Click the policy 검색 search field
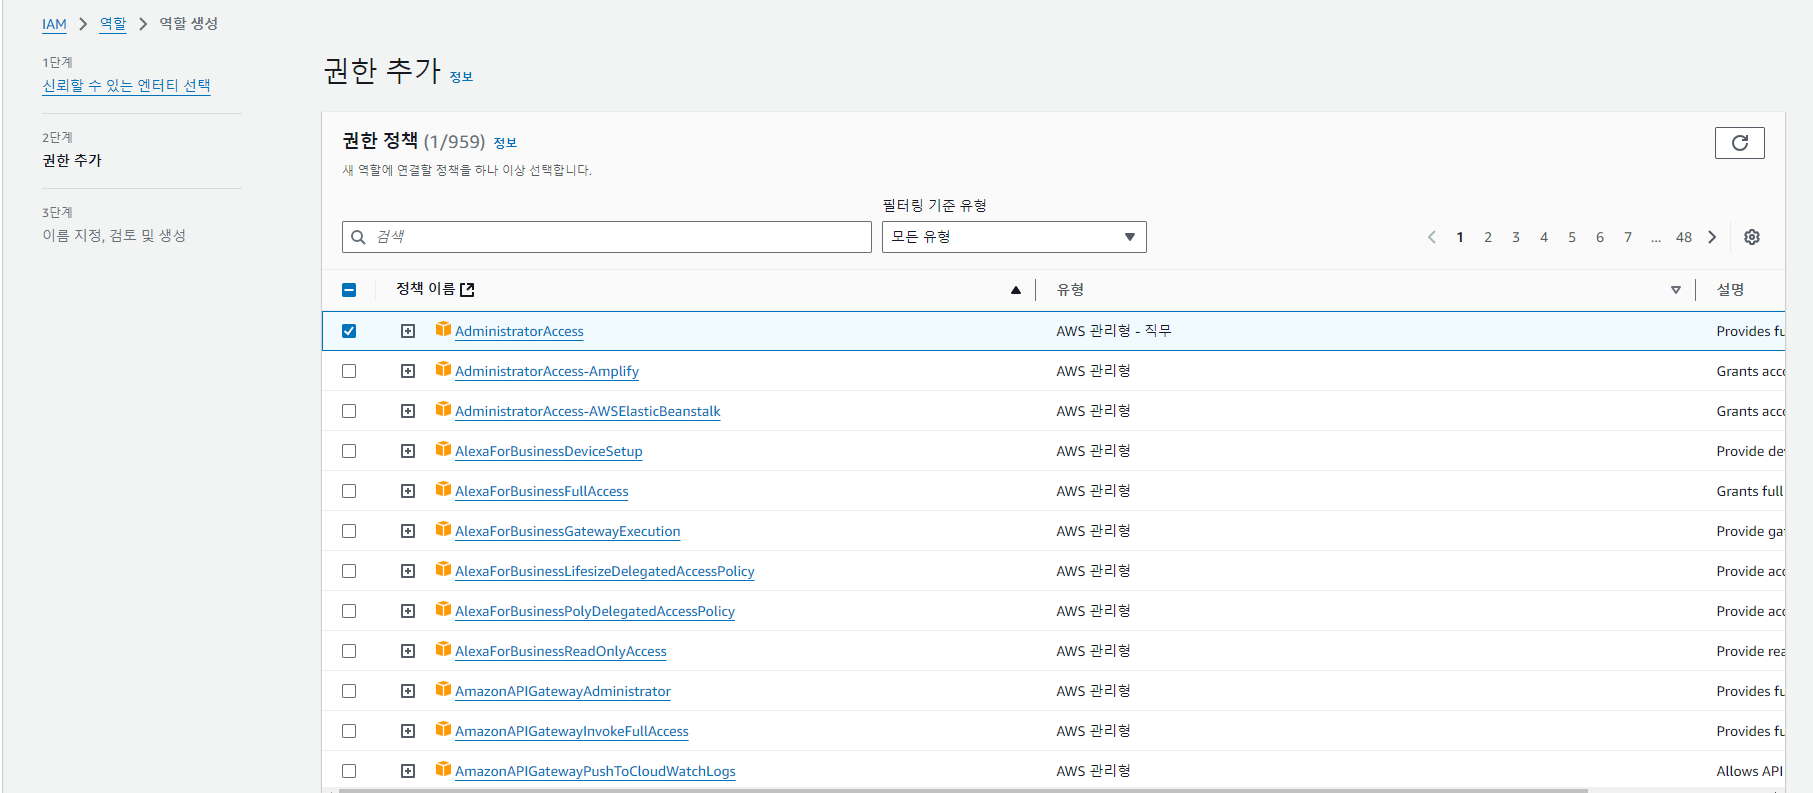1813x793 pixels. point(607,237)
